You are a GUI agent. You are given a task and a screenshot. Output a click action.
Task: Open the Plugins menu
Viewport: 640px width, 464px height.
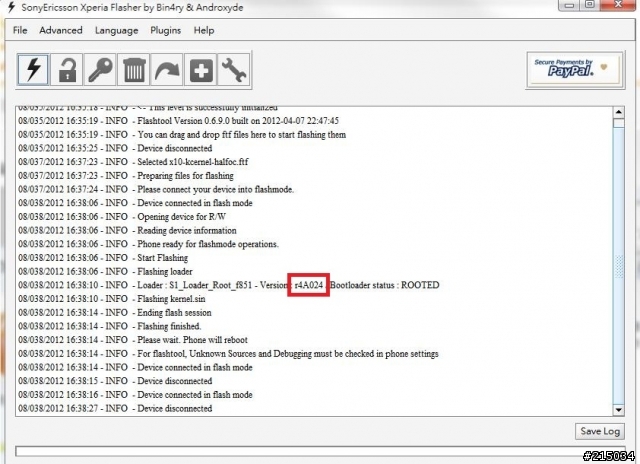pos(165,30)
